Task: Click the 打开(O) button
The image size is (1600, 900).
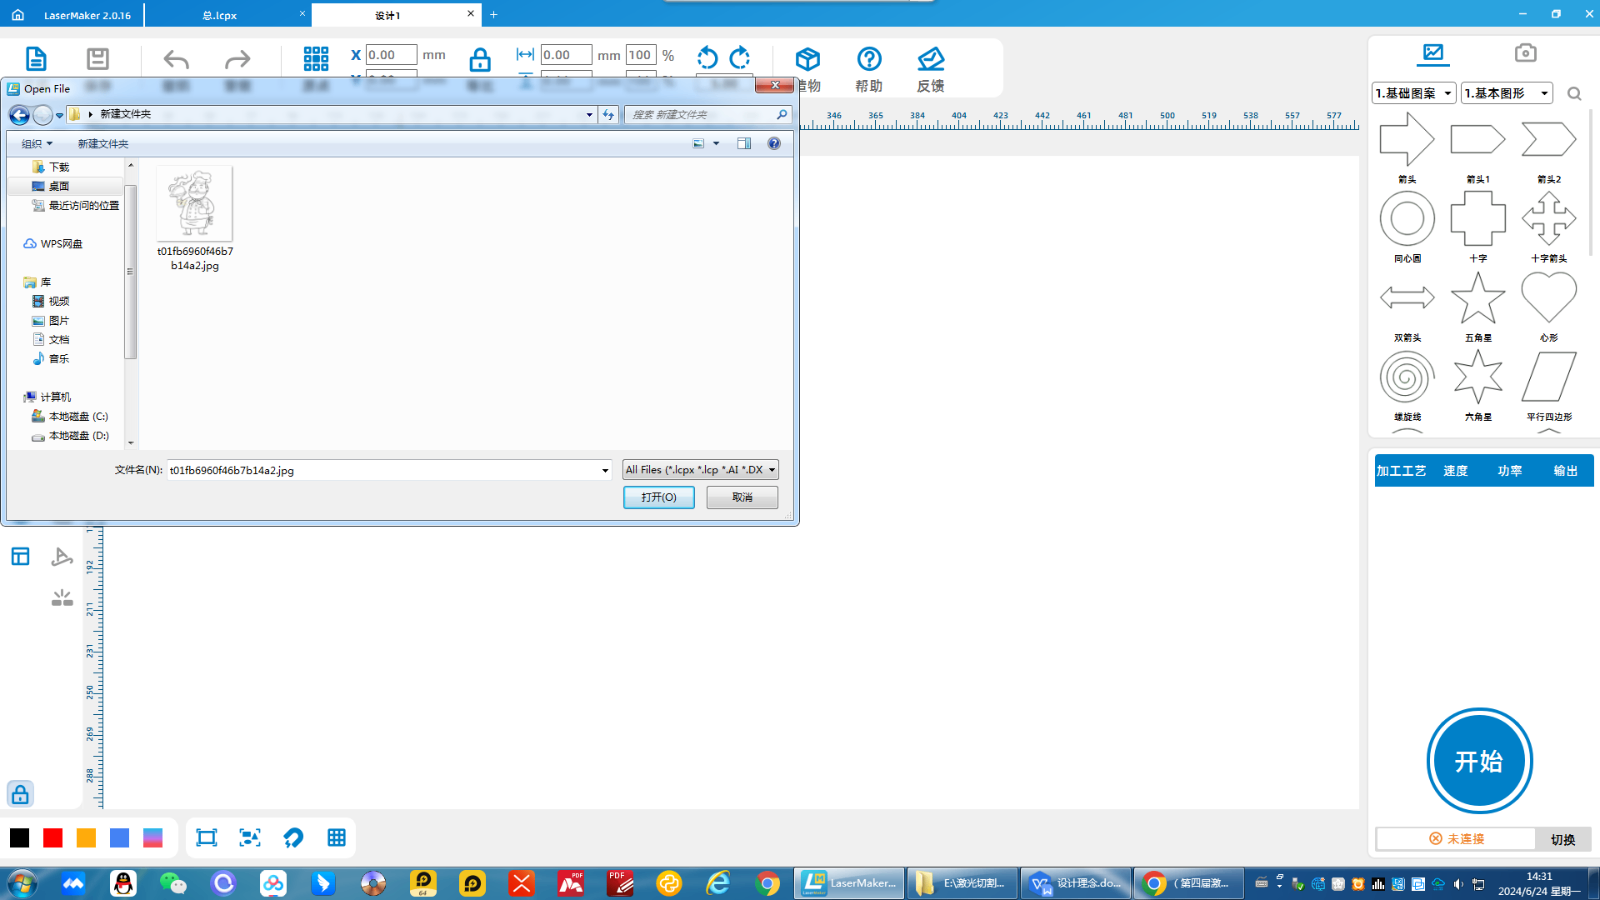Action: [x=658, y=497]
